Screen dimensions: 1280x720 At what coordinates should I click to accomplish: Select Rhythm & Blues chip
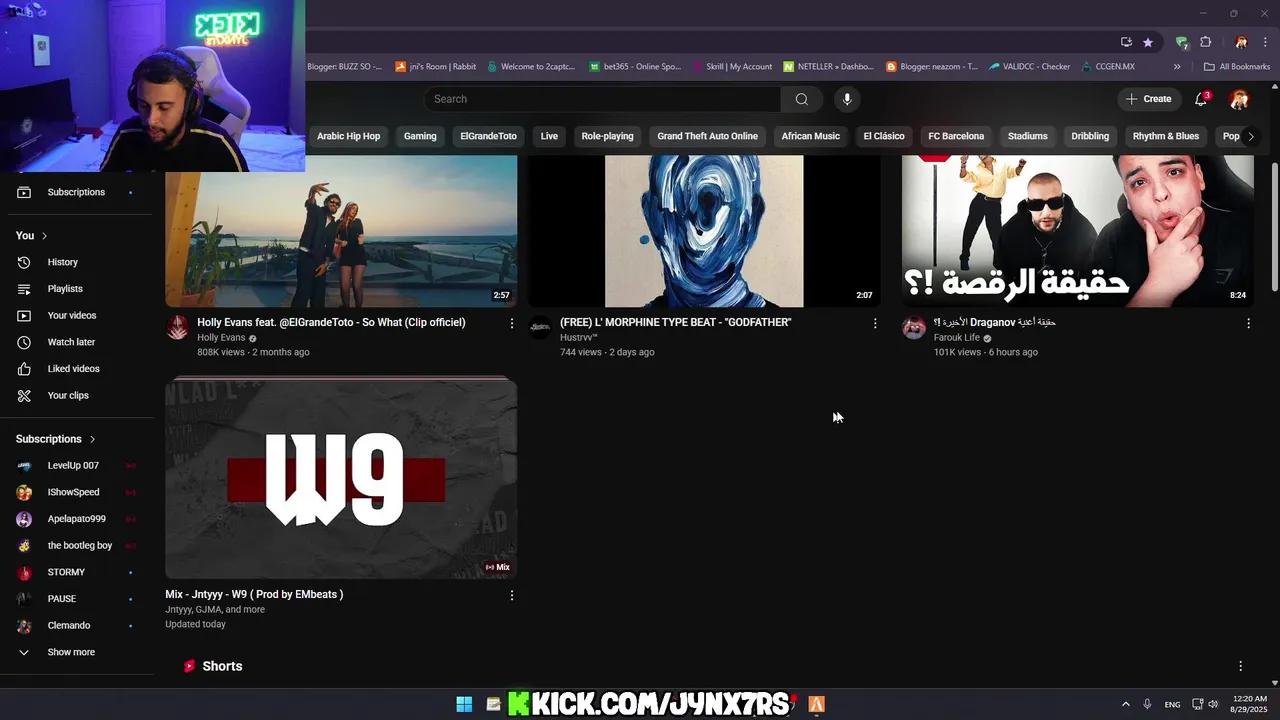point(1165,136)
